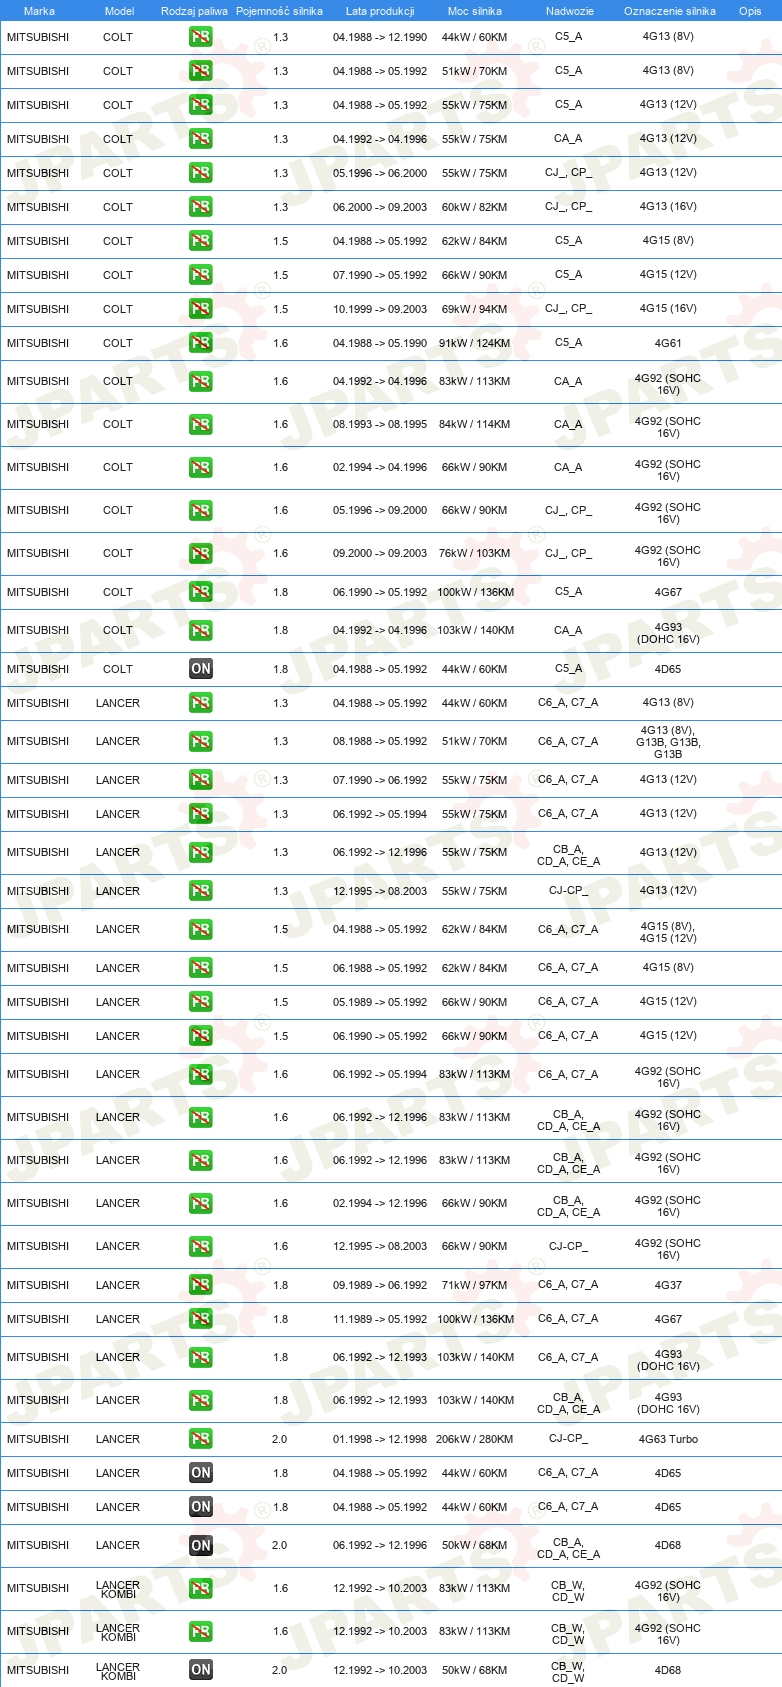Click the Model column header

coord(119,11)
